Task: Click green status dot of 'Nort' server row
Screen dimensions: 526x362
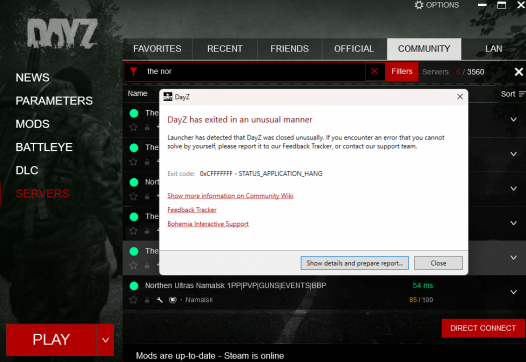Action: [134, 182]
